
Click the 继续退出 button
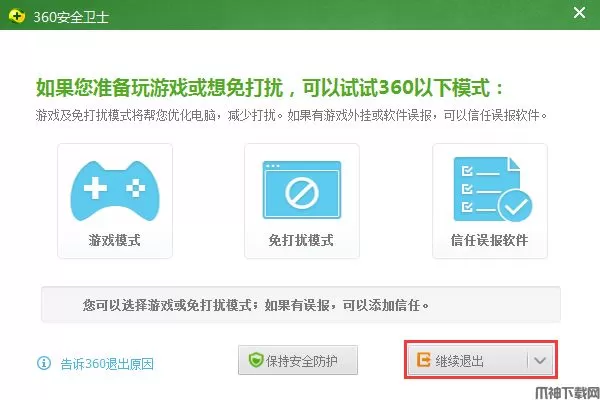[x=468, y=360]
